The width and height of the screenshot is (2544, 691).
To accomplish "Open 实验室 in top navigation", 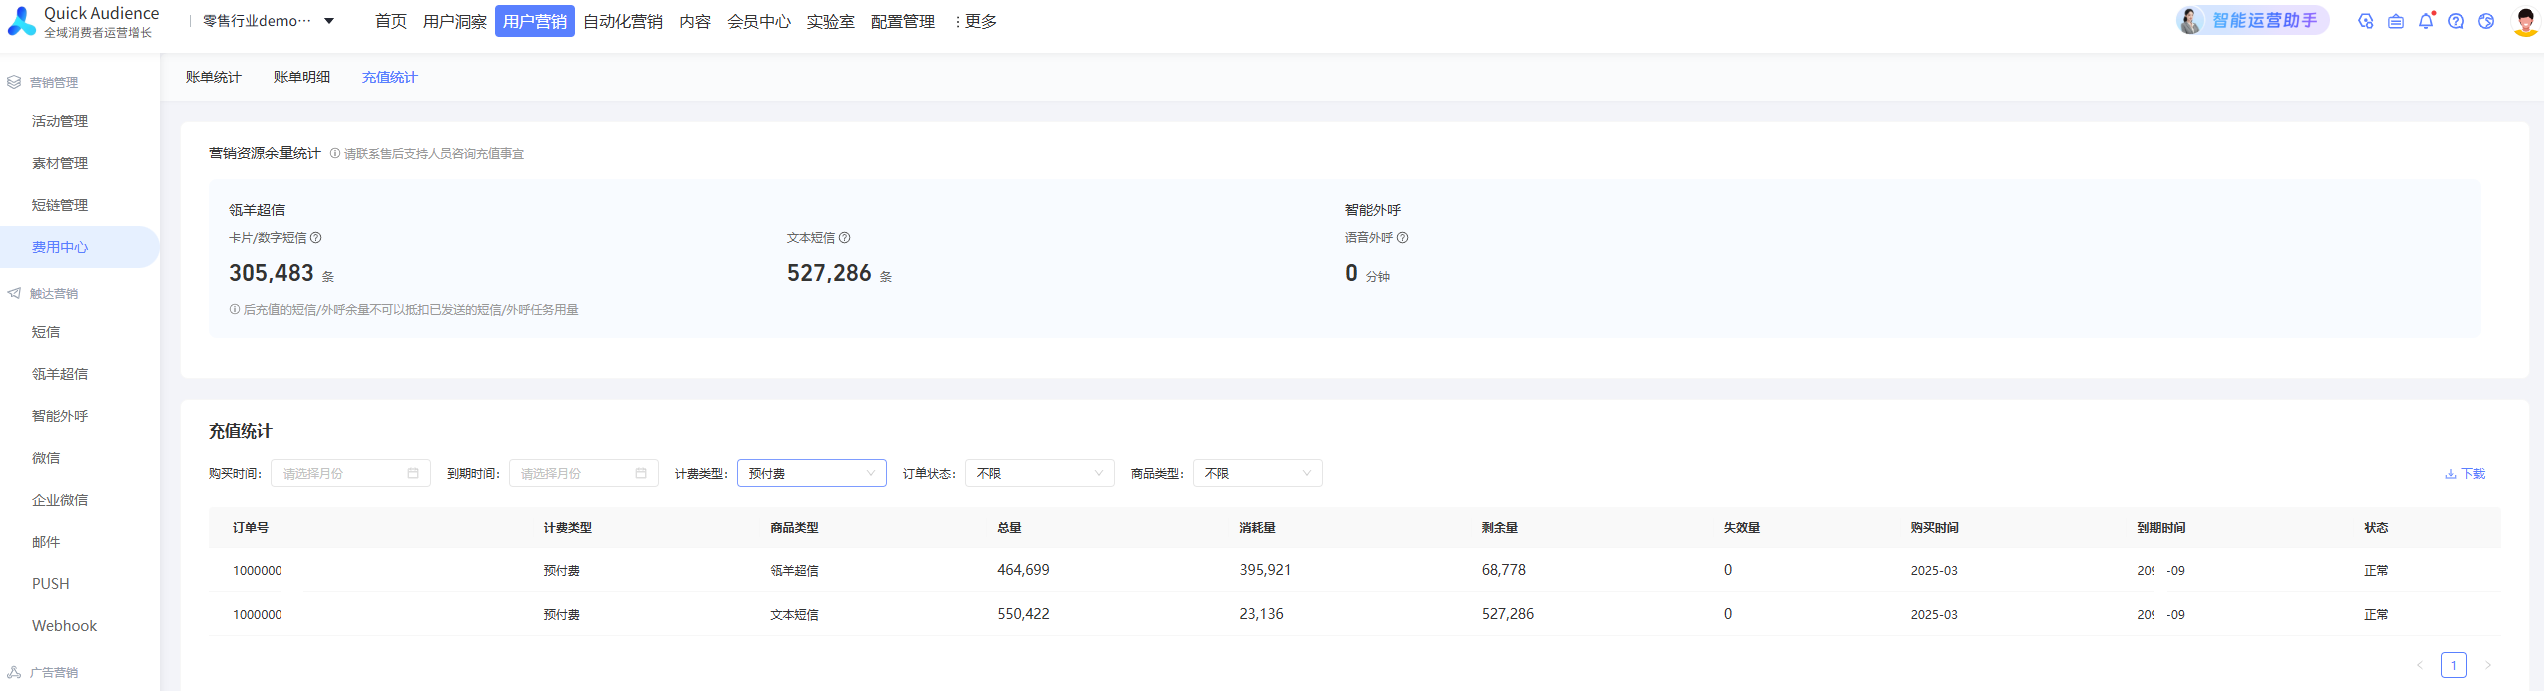I will click(x=831, y=21).
